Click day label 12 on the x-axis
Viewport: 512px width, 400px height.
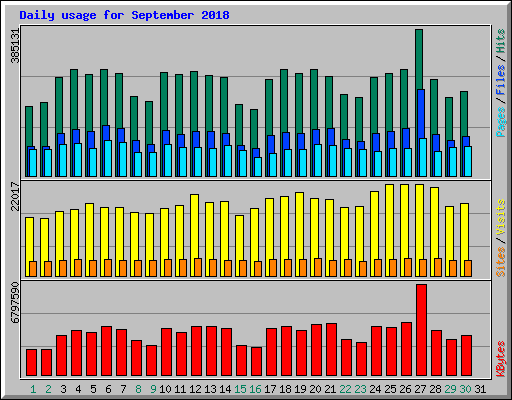pos(195,389)
